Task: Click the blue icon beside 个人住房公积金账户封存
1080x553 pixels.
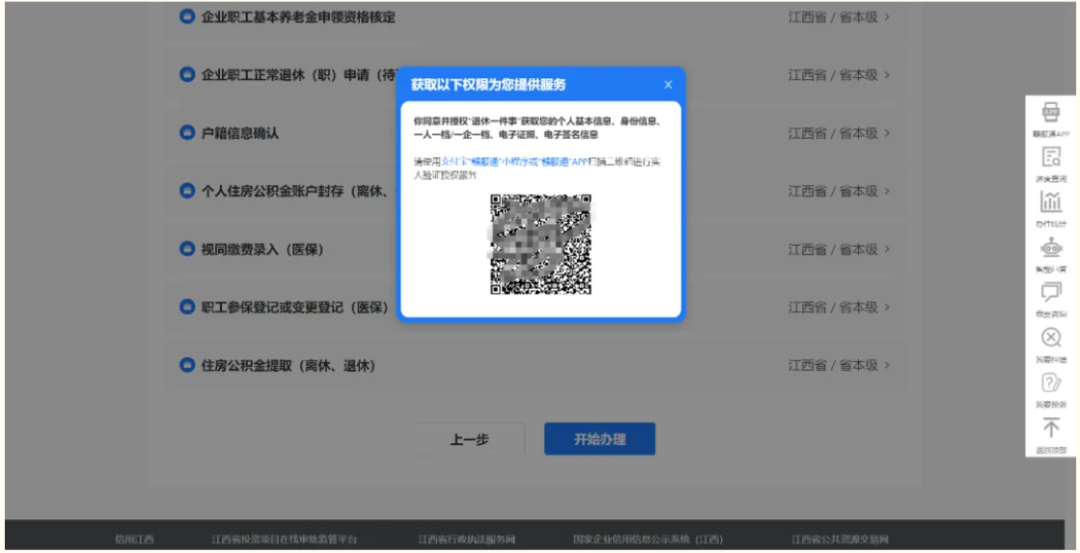Action: click(x=187, y=191)
